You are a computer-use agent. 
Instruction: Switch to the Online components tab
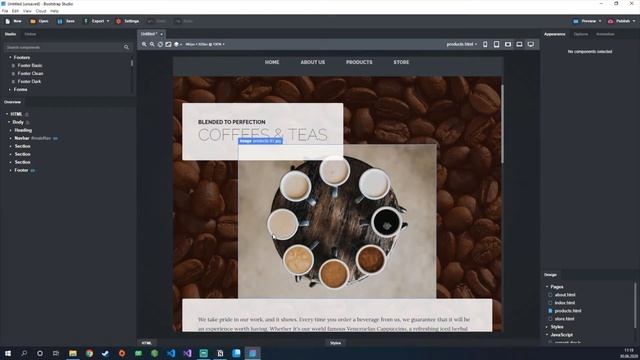30,34
